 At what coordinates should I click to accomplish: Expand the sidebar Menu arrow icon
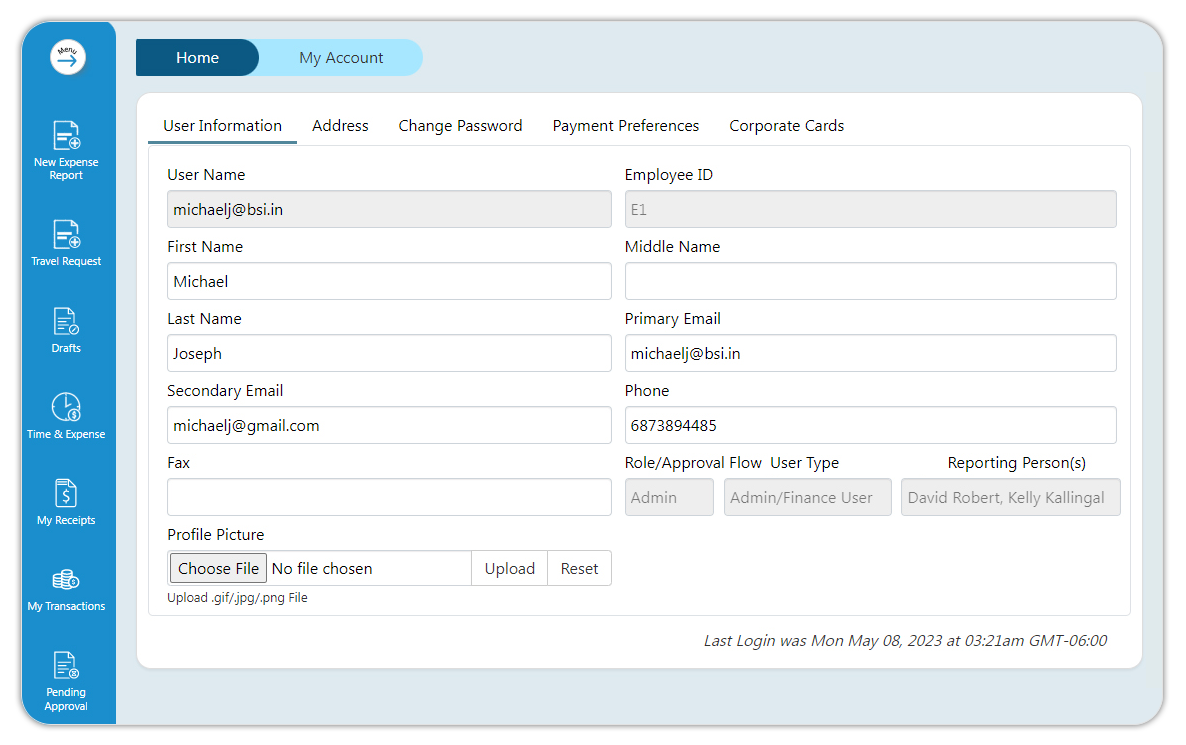[x=68, y=58]
